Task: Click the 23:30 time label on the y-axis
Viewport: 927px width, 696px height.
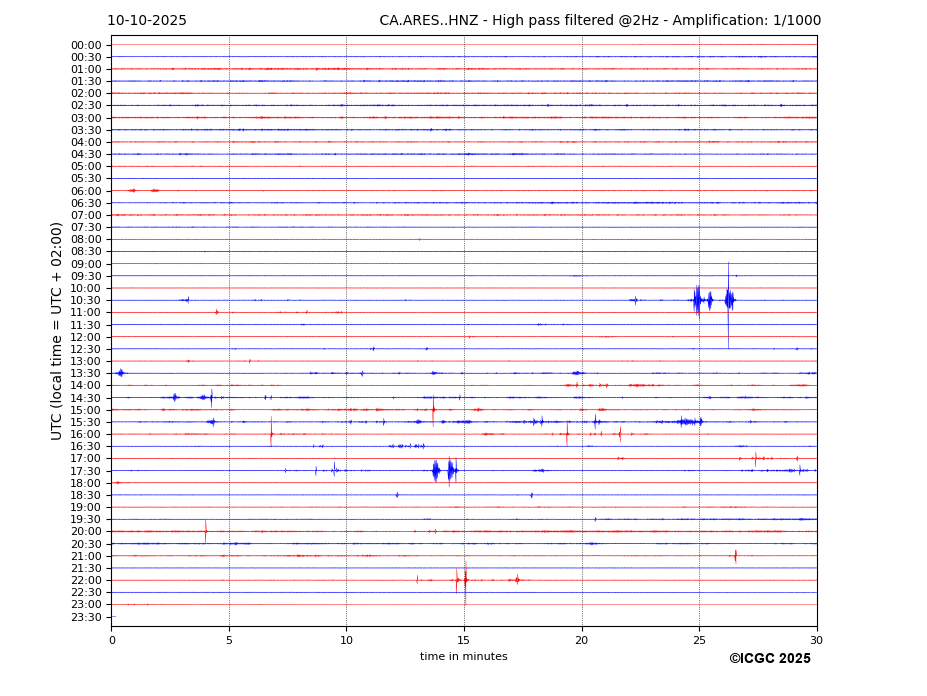Action: 86,617
